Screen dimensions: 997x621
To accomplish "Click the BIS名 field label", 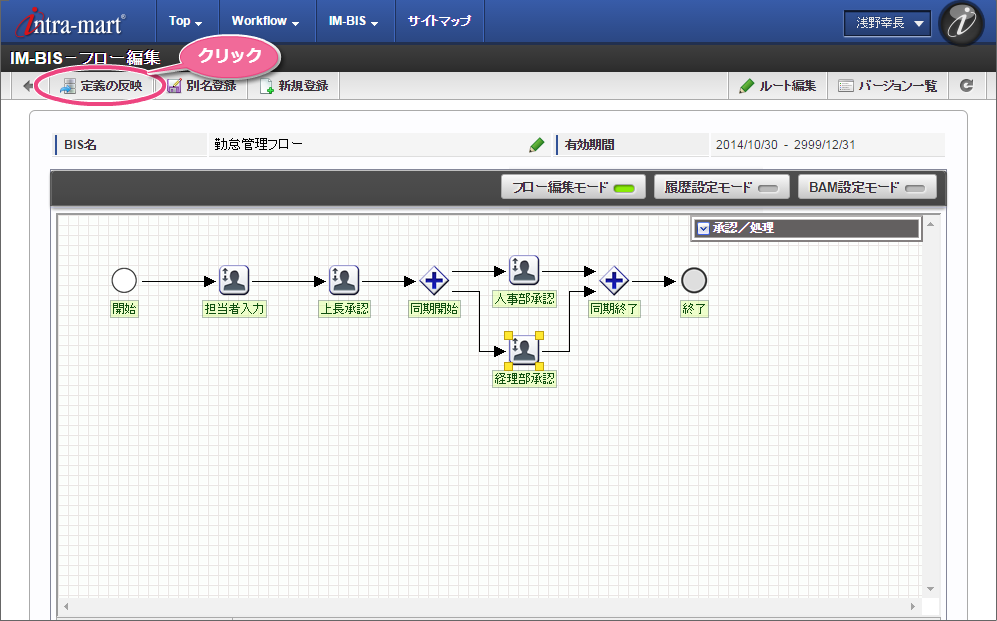I will tap(81, 145).
